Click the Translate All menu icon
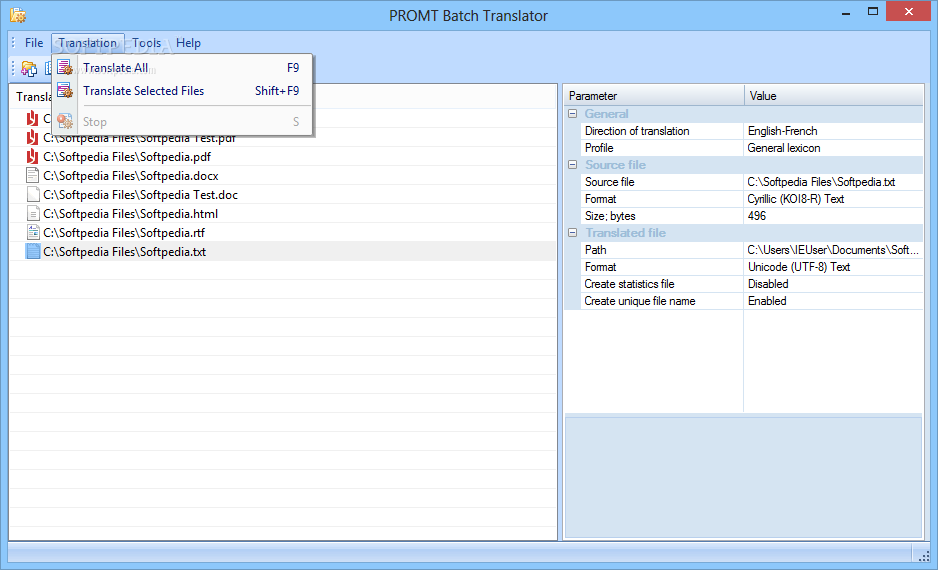938x570 pixels. click(65, 68)
